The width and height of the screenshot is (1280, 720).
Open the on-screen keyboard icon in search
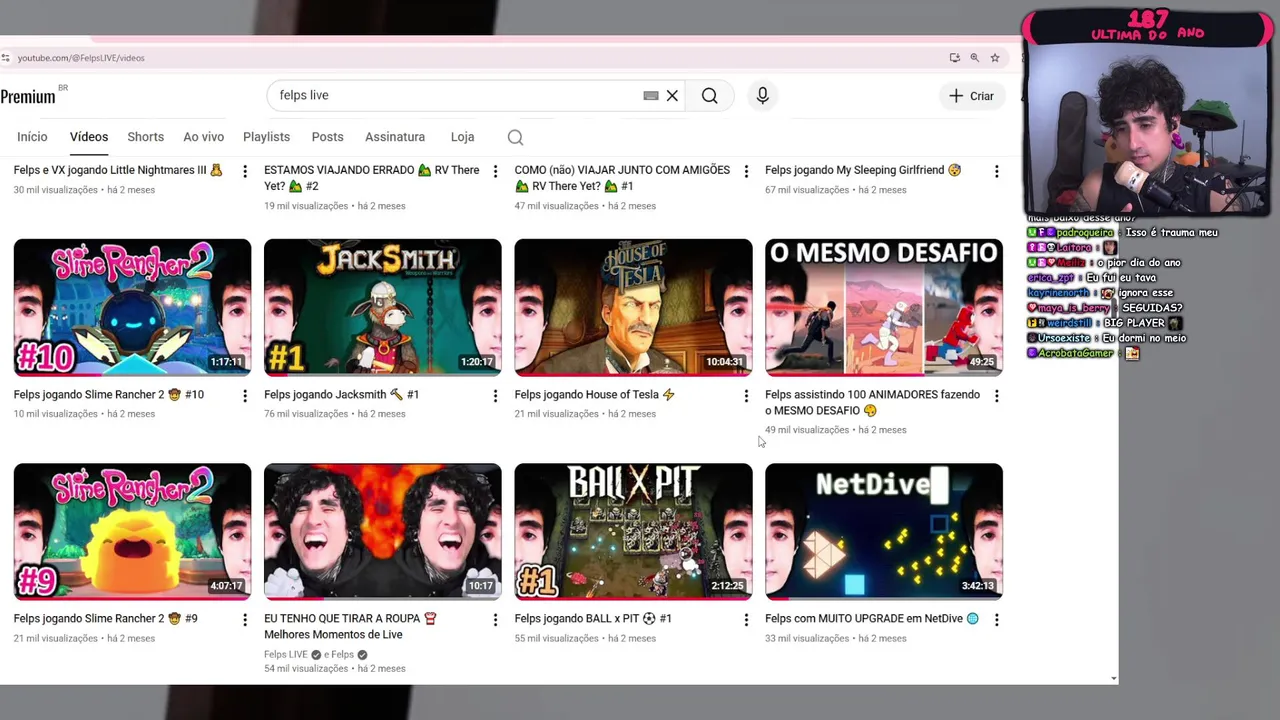coord(651,95)
